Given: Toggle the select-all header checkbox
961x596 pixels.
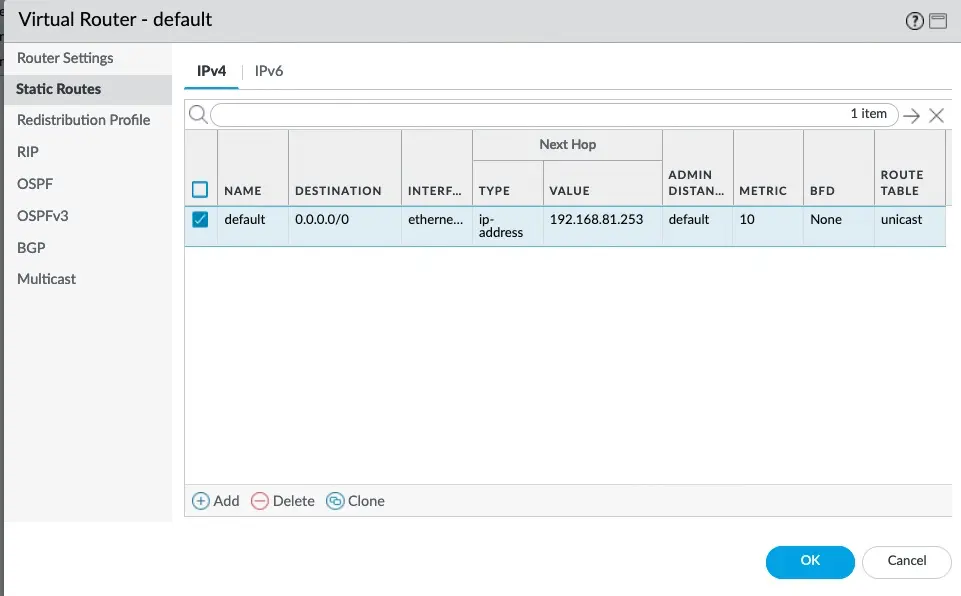Looking at the screenshot, I should tap(200, 189).
